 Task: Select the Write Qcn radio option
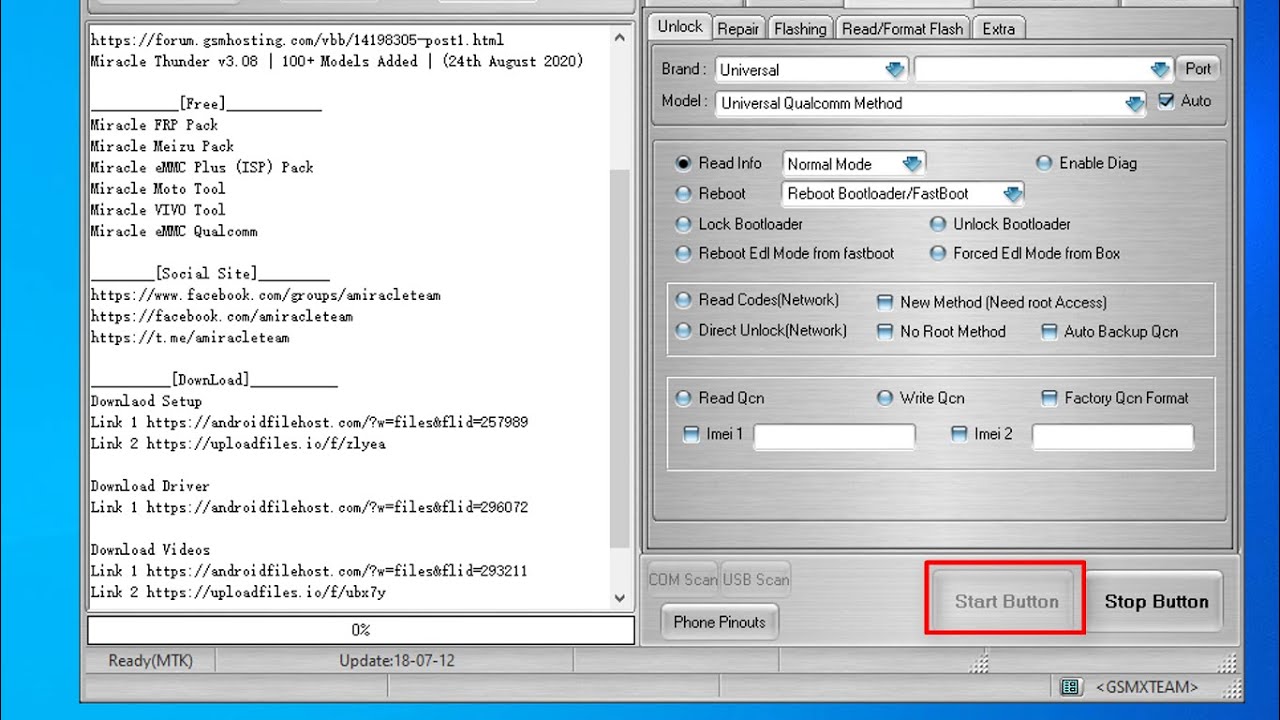[885, 398]
